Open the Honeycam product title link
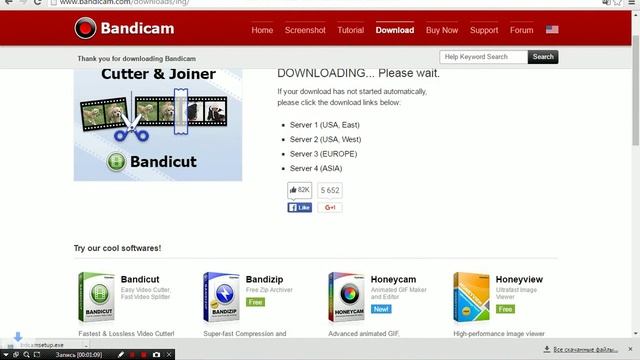The image size is (640, 360). point(393,279)
